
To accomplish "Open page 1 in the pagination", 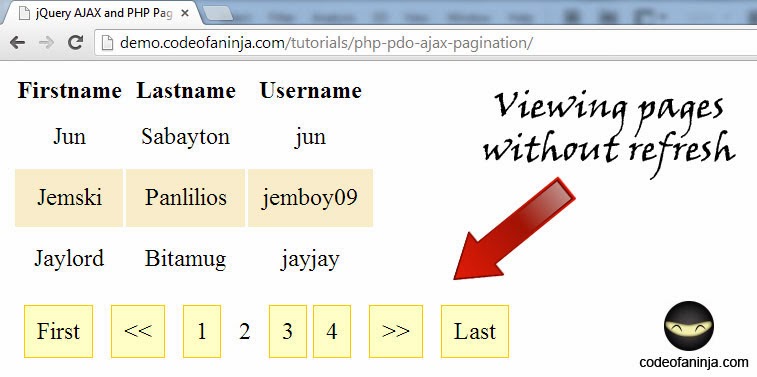I will (x=202, y=331).
